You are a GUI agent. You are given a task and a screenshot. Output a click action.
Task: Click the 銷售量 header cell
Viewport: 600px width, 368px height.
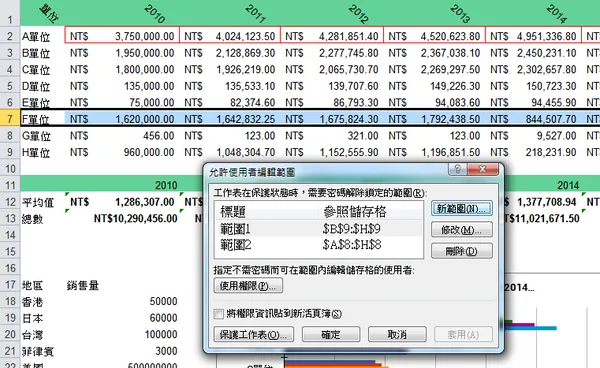(122, 285)
